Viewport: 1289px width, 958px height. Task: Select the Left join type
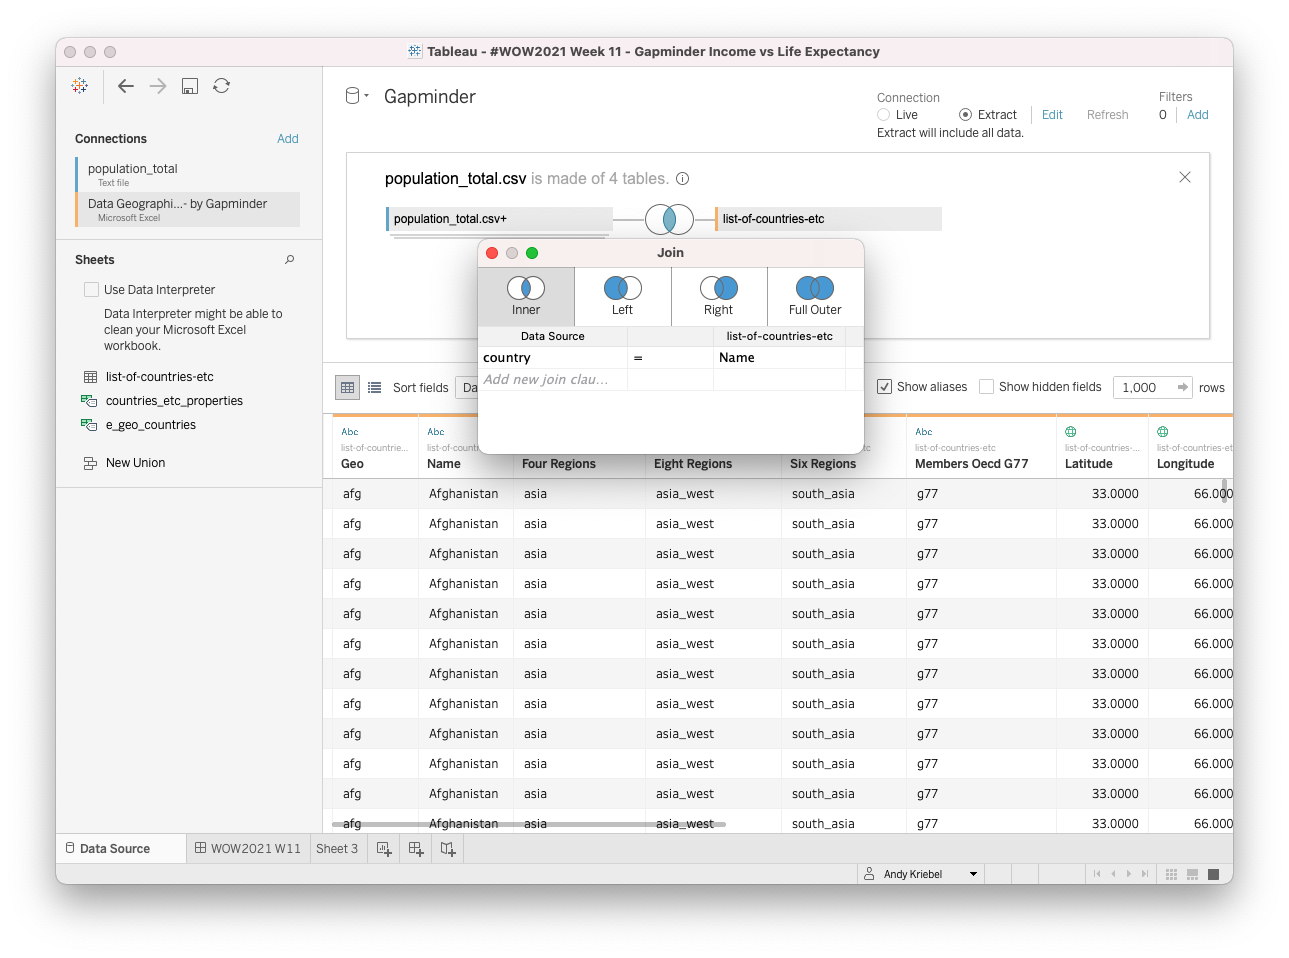pos(622,296)
